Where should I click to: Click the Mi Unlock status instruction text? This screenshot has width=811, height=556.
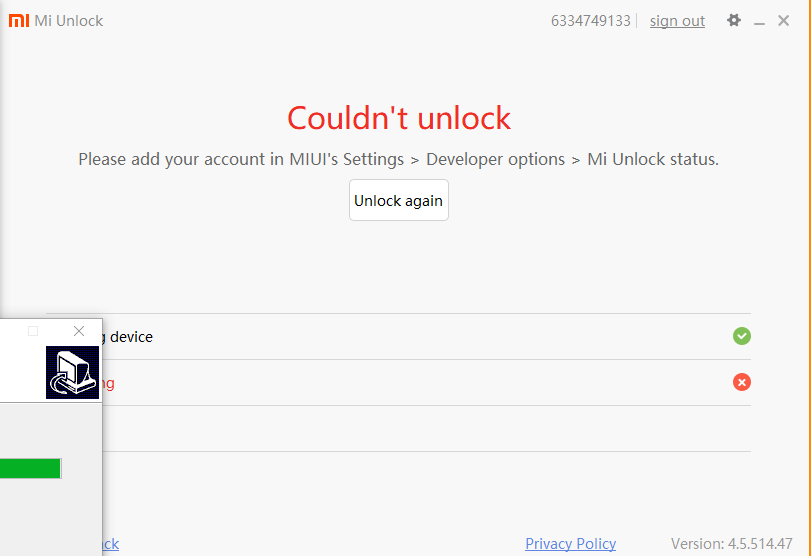click(398, 159)
